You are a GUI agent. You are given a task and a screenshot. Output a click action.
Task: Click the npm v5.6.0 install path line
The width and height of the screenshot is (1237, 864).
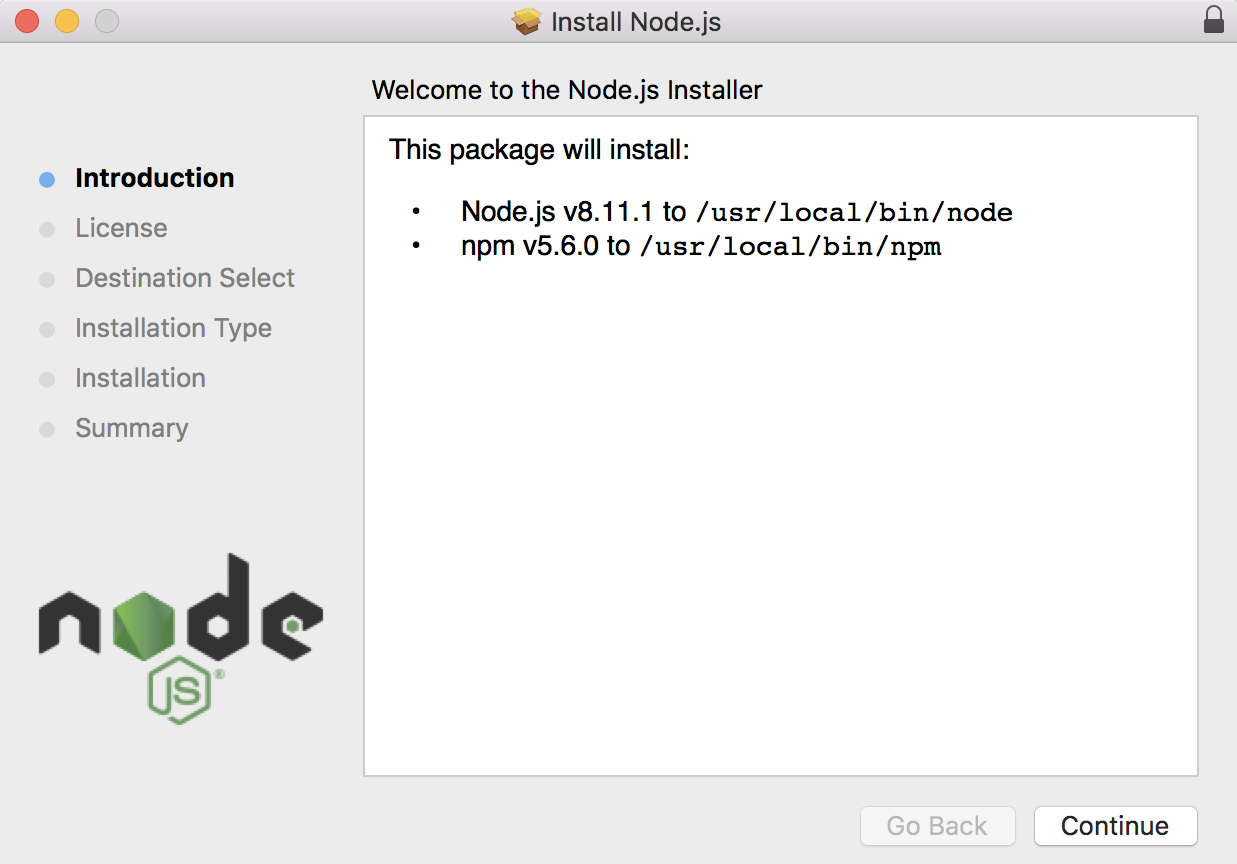coord(701,246)
